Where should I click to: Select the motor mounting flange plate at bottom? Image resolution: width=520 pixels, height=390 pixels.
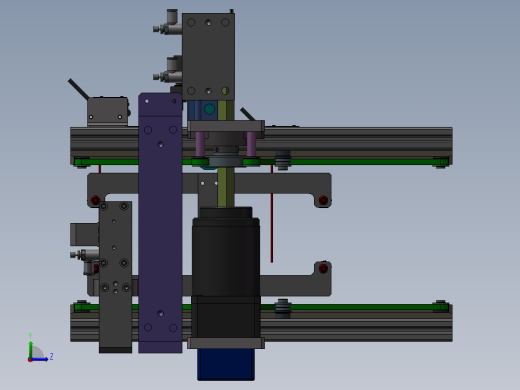coord(226,343)
